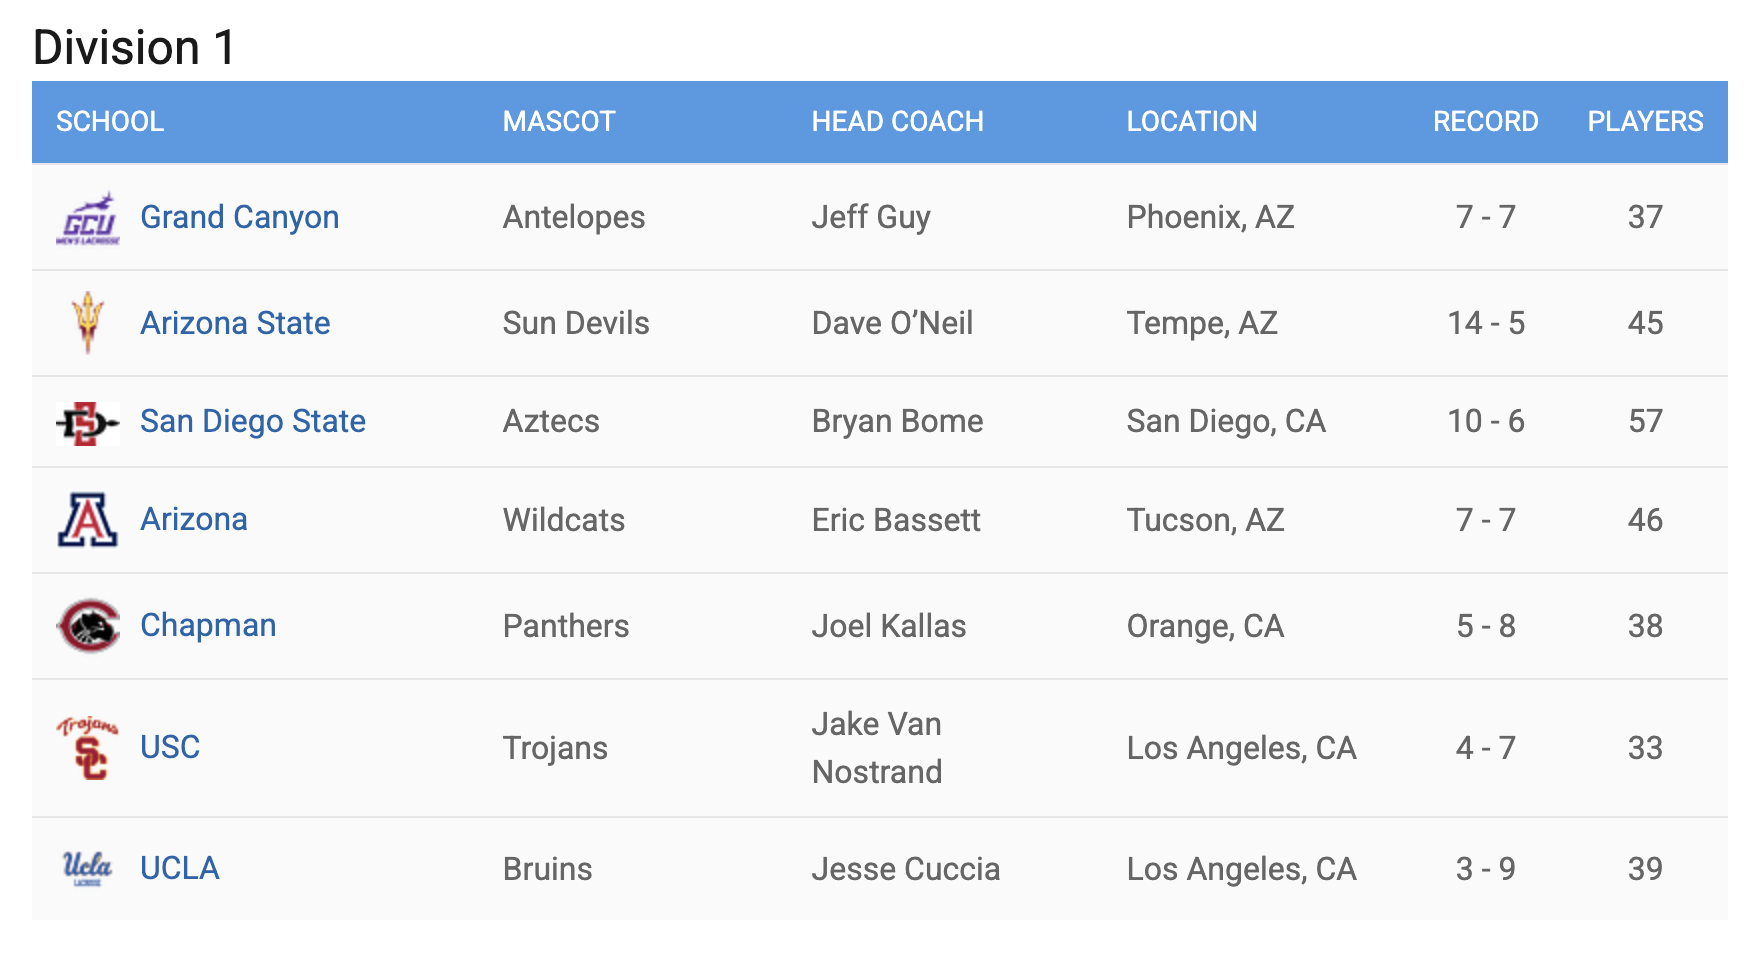Click the UCLA script logo icon

point(88,868)
